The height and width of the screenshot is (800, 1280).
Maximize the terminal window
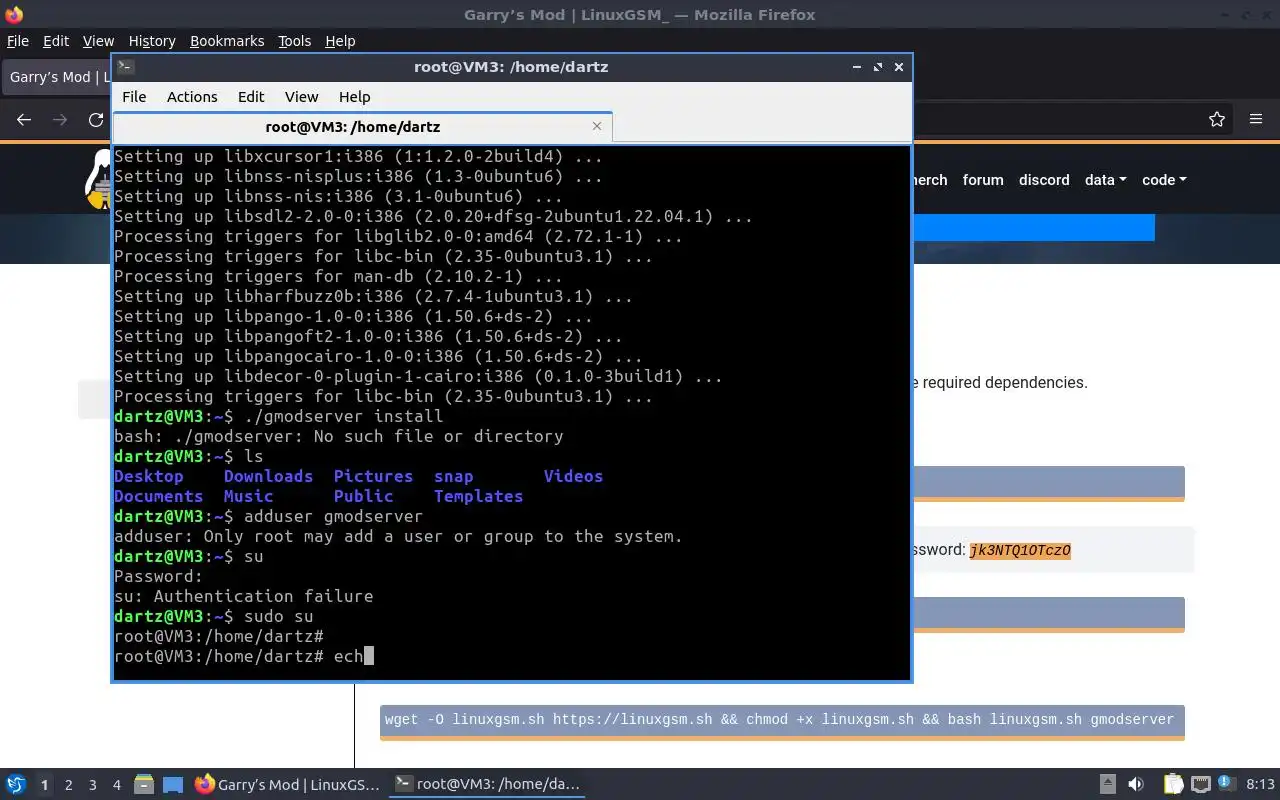tap(878, 67)
